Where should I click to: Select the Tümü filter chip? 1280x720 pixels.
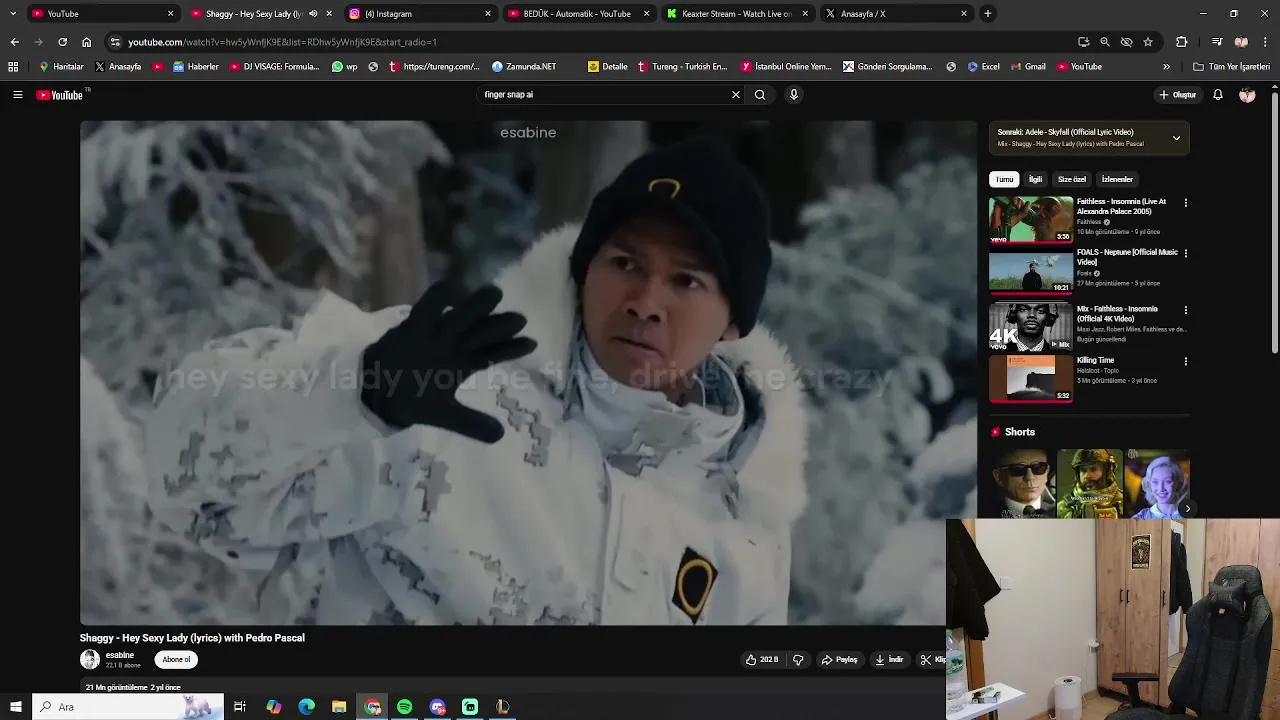click(x=1004, y=180)
